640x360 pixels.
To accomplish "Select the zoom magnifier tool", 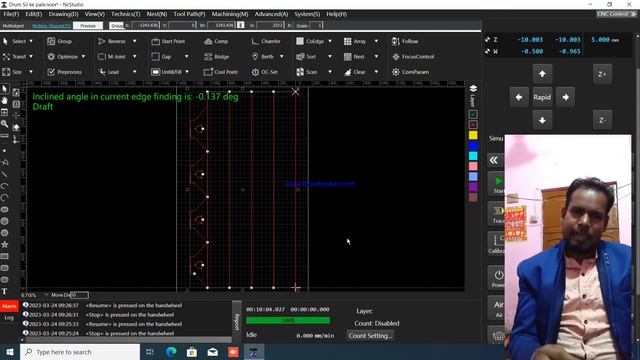I will (x=4, y=124).
